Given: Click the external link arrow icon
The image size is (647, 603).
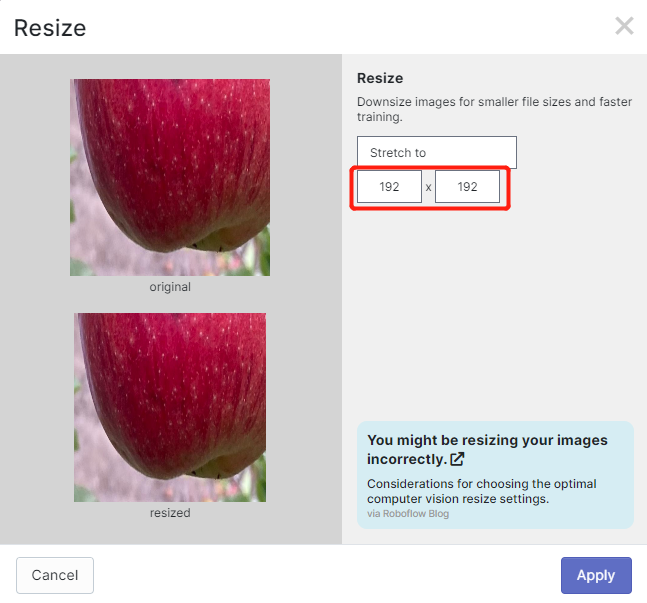Looking at the screenshot, I should coord(457,459).
